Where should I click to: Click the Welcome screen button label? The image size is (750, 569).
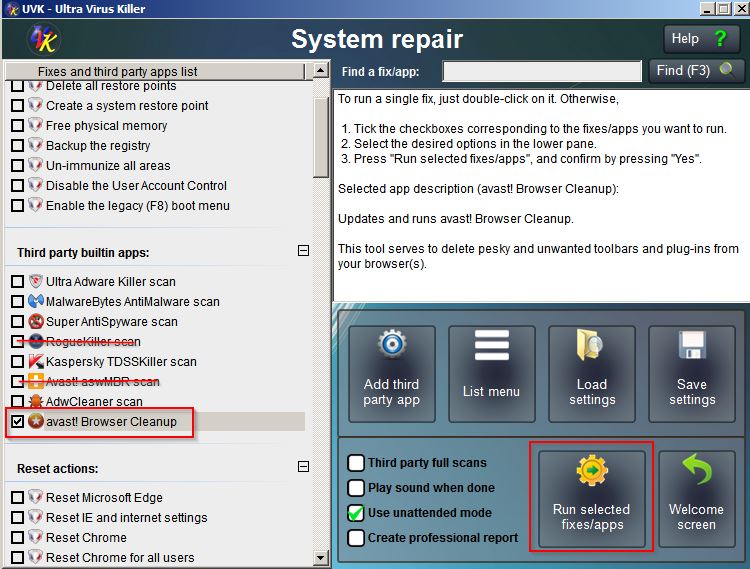(x=696, y=517)
